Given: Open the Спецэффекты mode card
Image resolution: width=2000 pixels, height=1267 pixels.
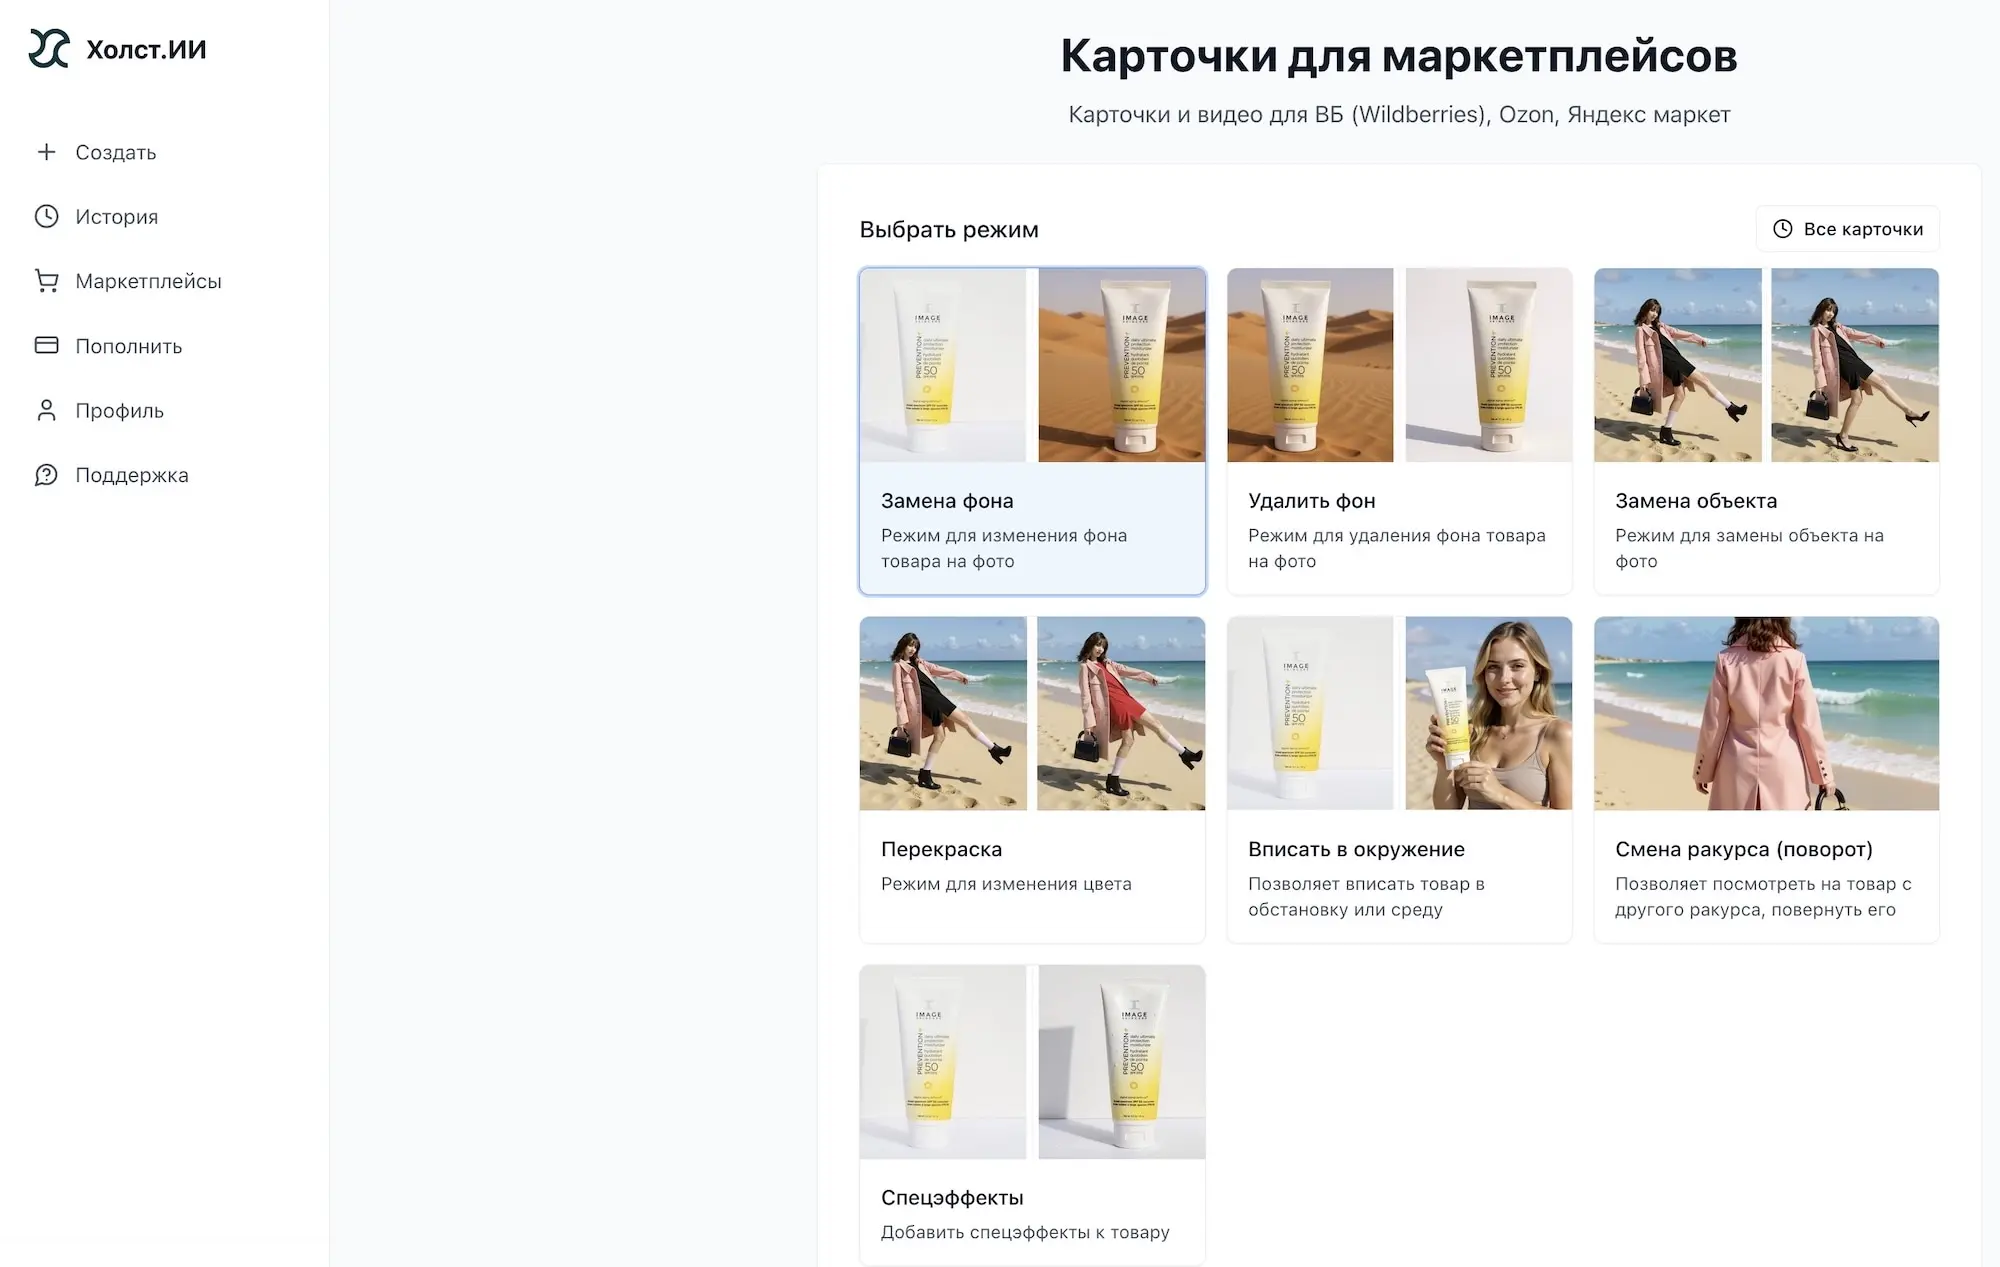Looking at the screenshot, I should 1032,1110.
